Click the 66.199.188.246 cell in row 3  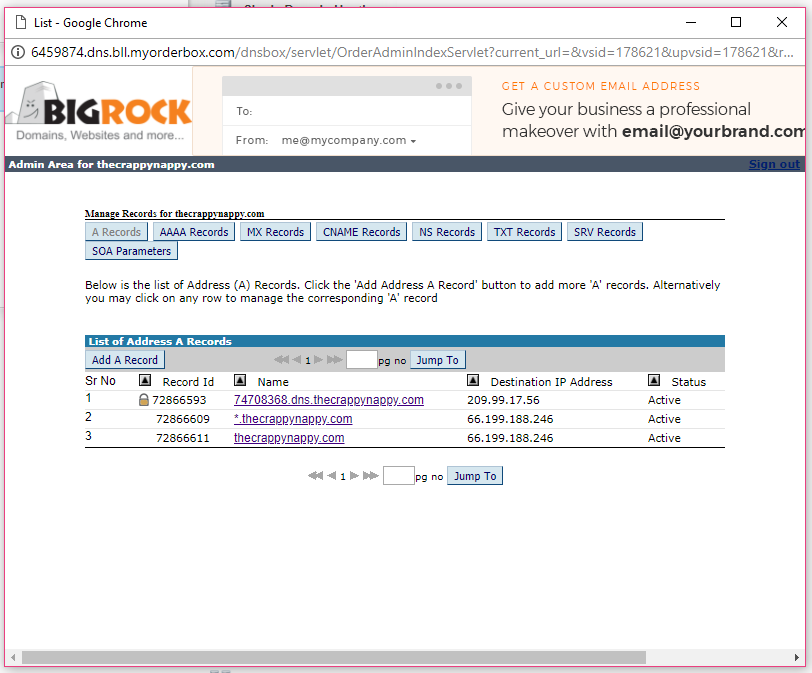pyautogui.click(x=510, y=438)
